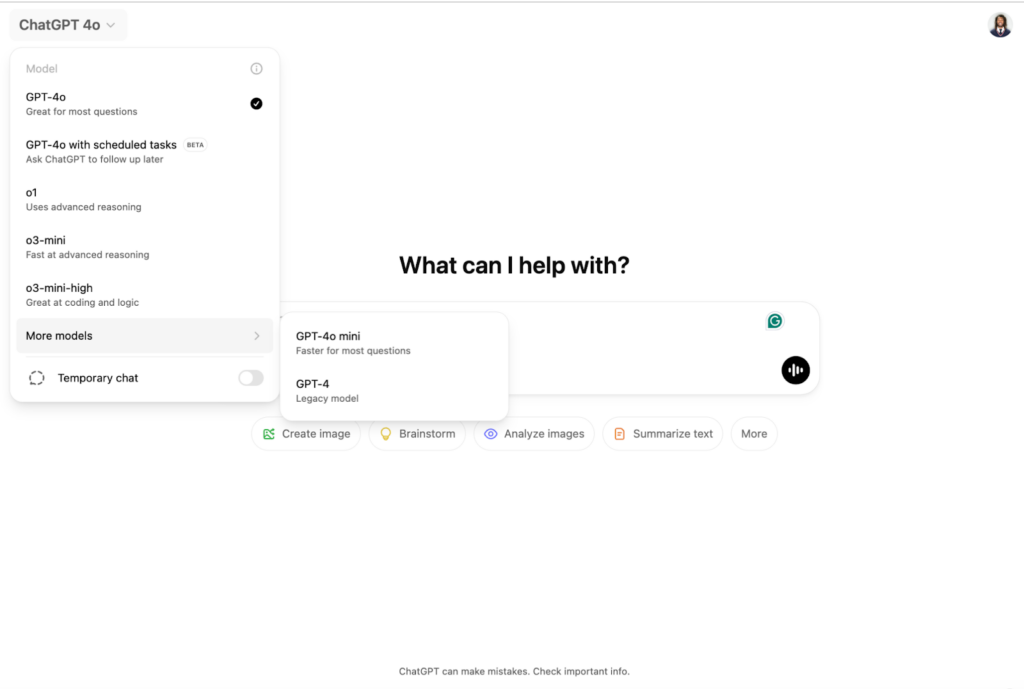The height and width of the screenshot is (689, 1024).
Task: Click the Create image icon
Action: click(269, 434)
